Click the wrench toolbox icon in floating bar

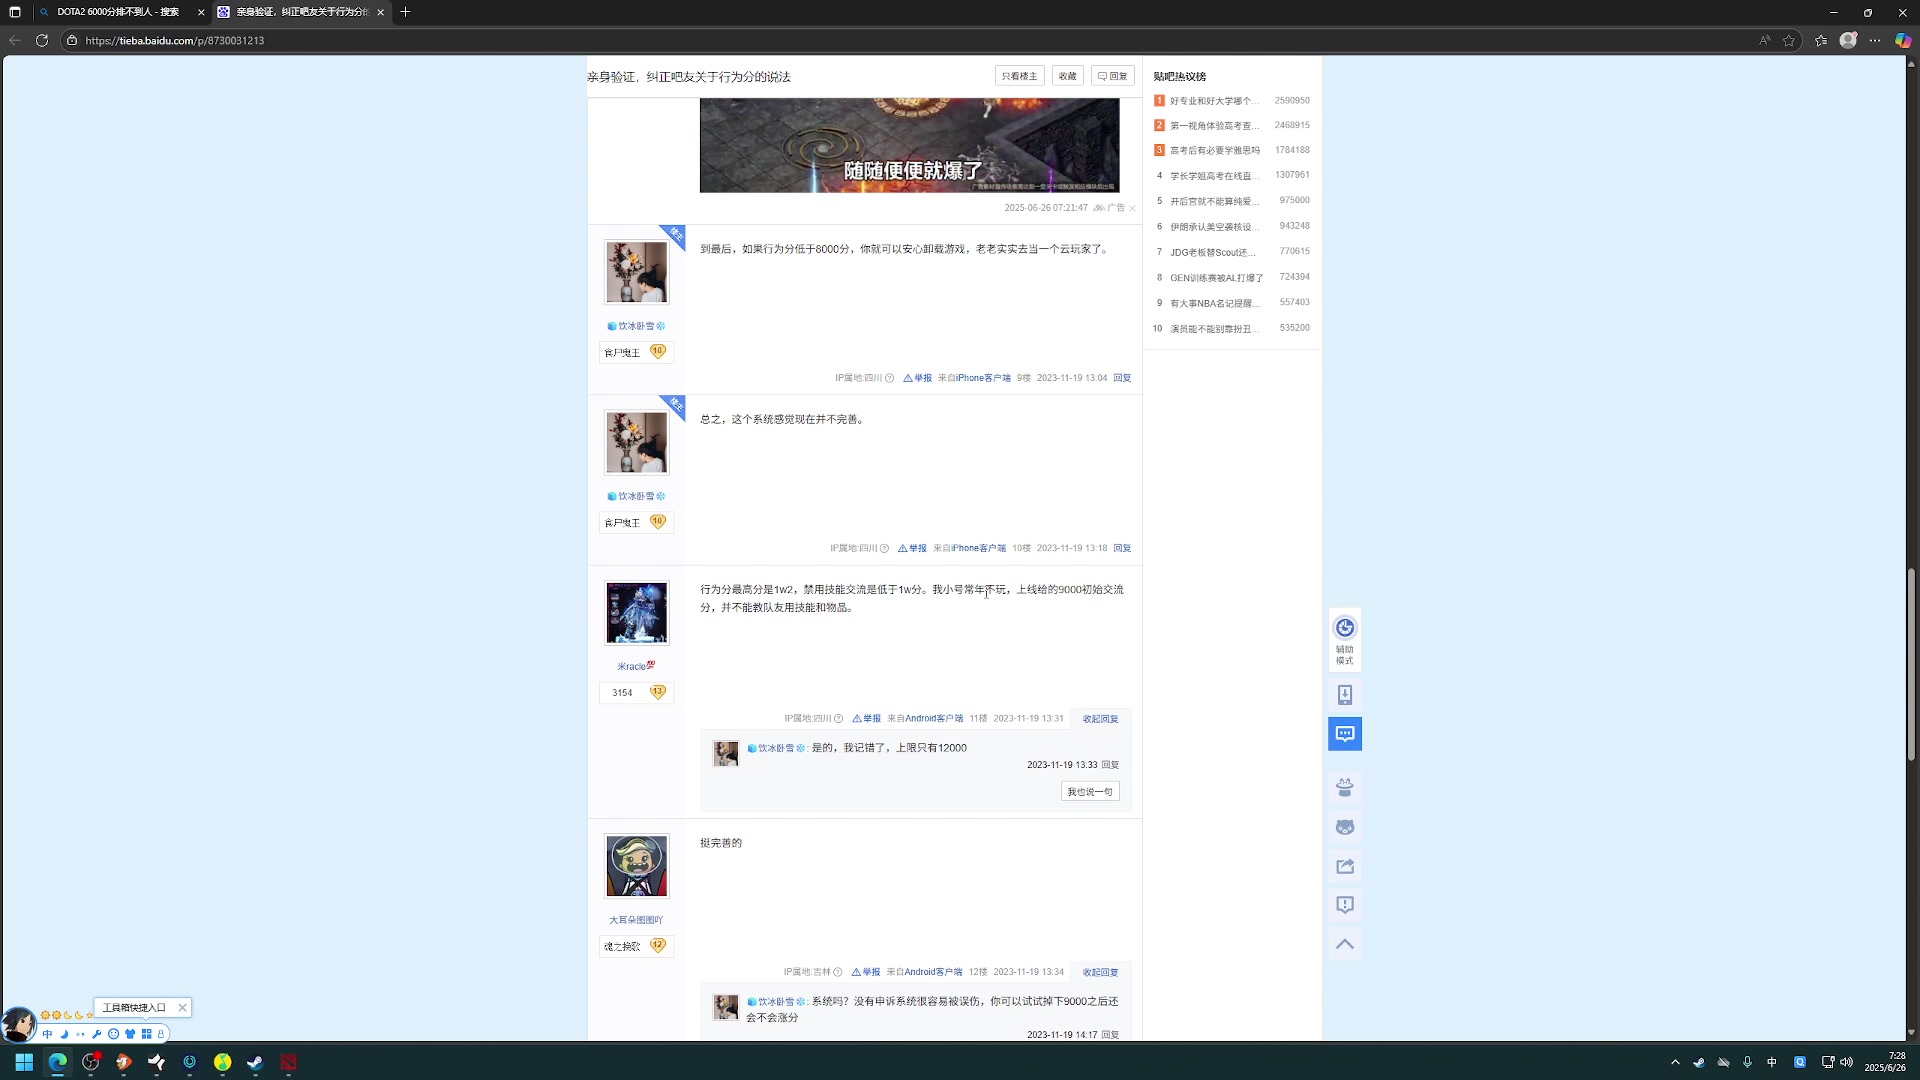pos(97,1034)
